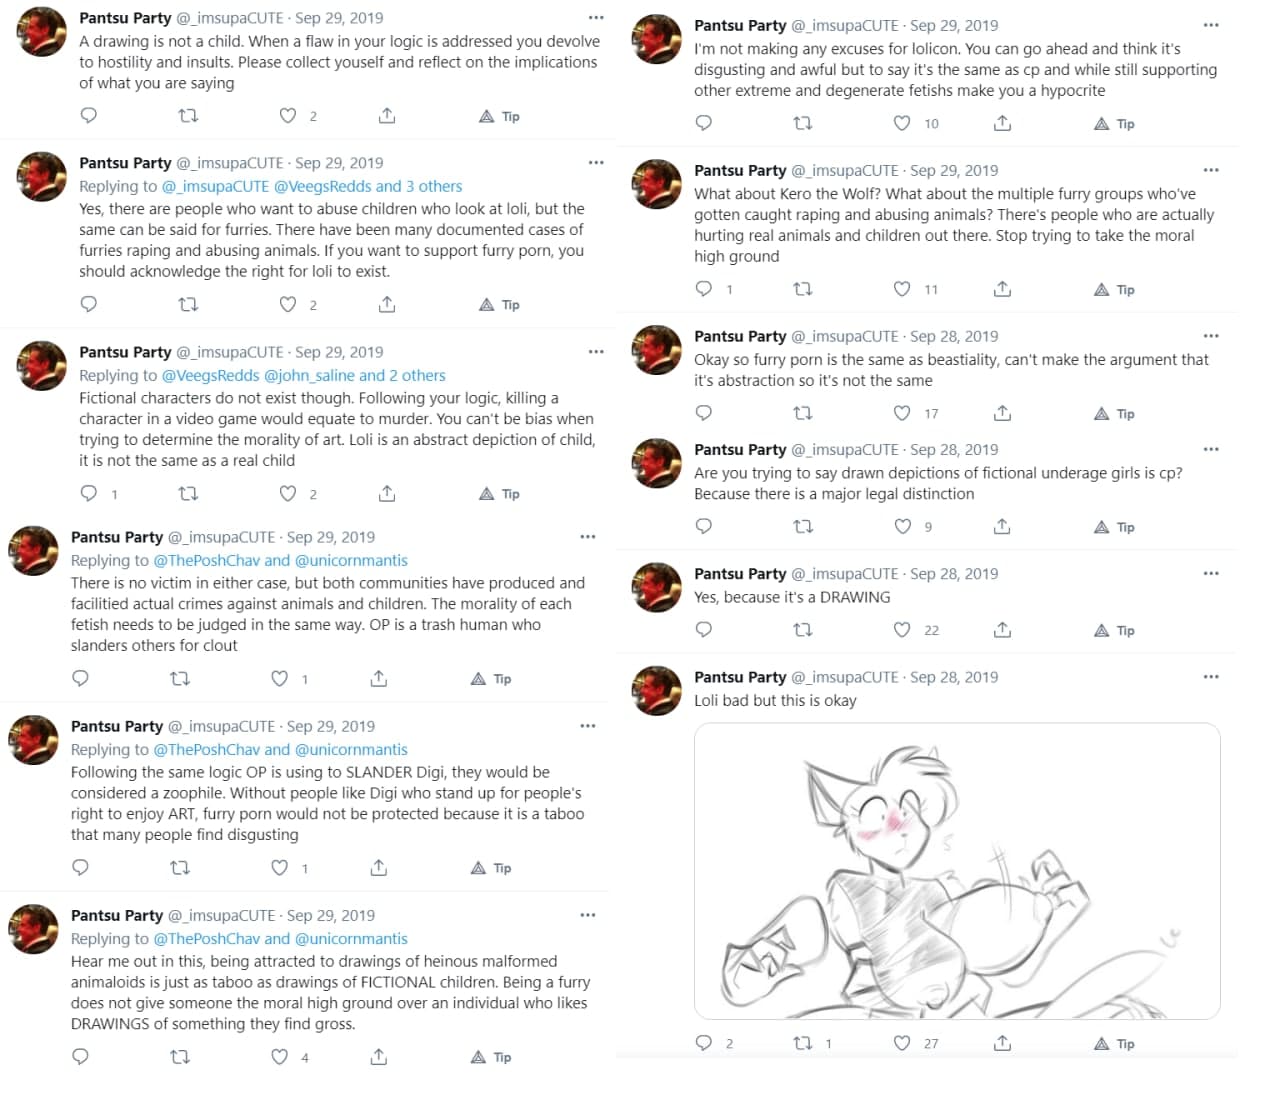The width and height of the screenshot is (1280, 1100).
Task: Reply to the sketch tweet with 2 comments
Action: click(x=704, y=1043)
